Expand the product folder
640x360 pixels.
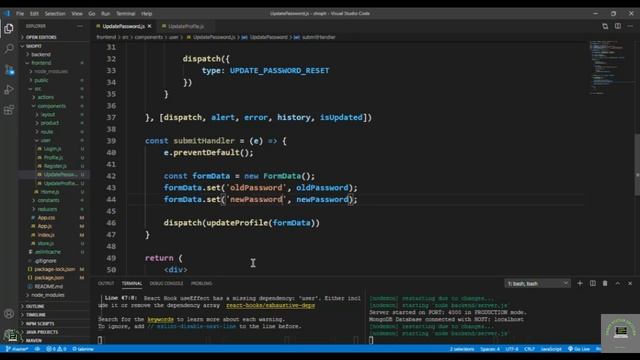pyautogui.click(x=49, y=123)
